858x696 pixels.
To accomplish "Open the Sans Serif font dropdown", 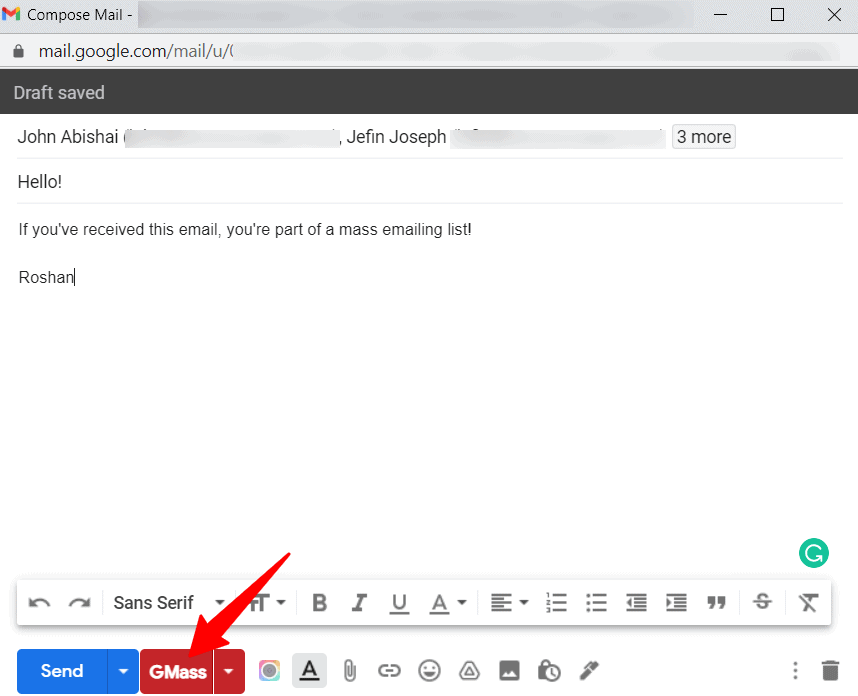I will click(x=167, y=602).
